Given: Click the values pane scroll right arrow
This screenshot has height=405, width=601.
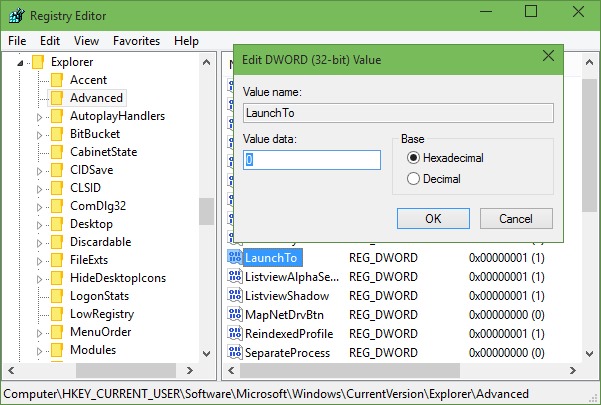Looking at the screenshot, I should [x=573, y=370].
